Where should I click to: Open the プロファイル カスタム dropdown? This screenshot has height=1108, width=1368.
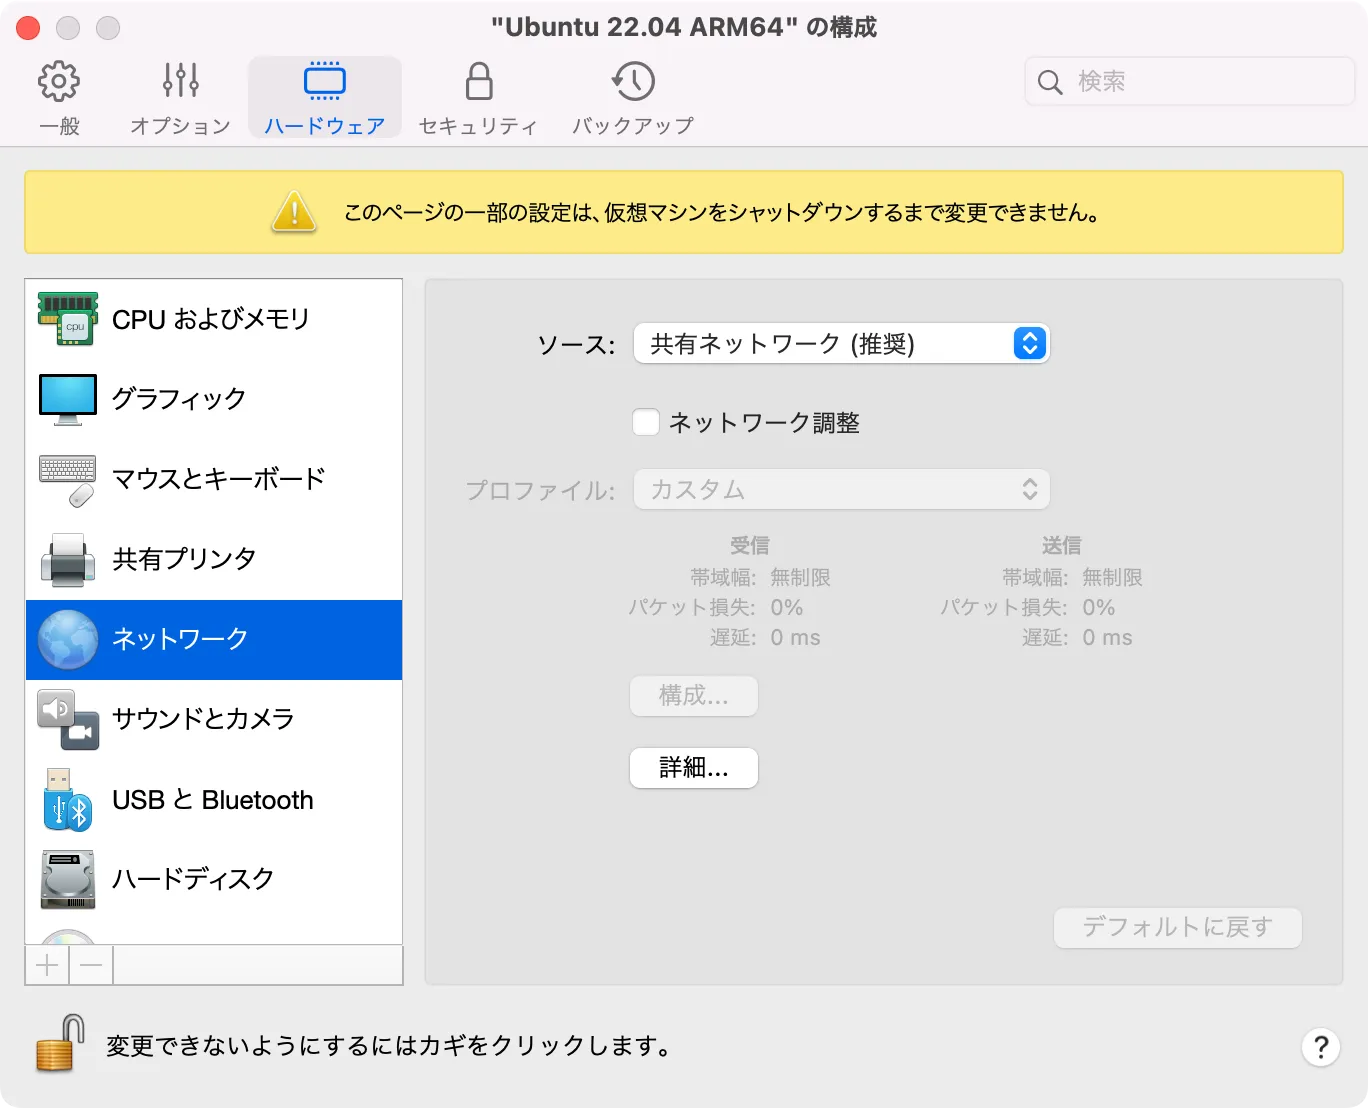842,489
